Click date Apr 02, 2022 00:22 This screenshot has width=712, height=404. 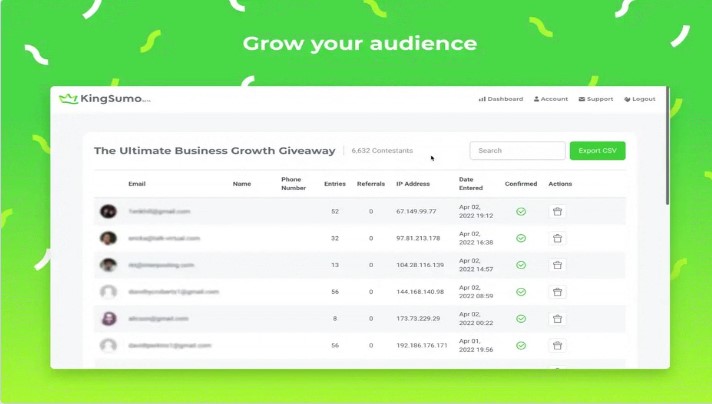[x=476, y=319]
